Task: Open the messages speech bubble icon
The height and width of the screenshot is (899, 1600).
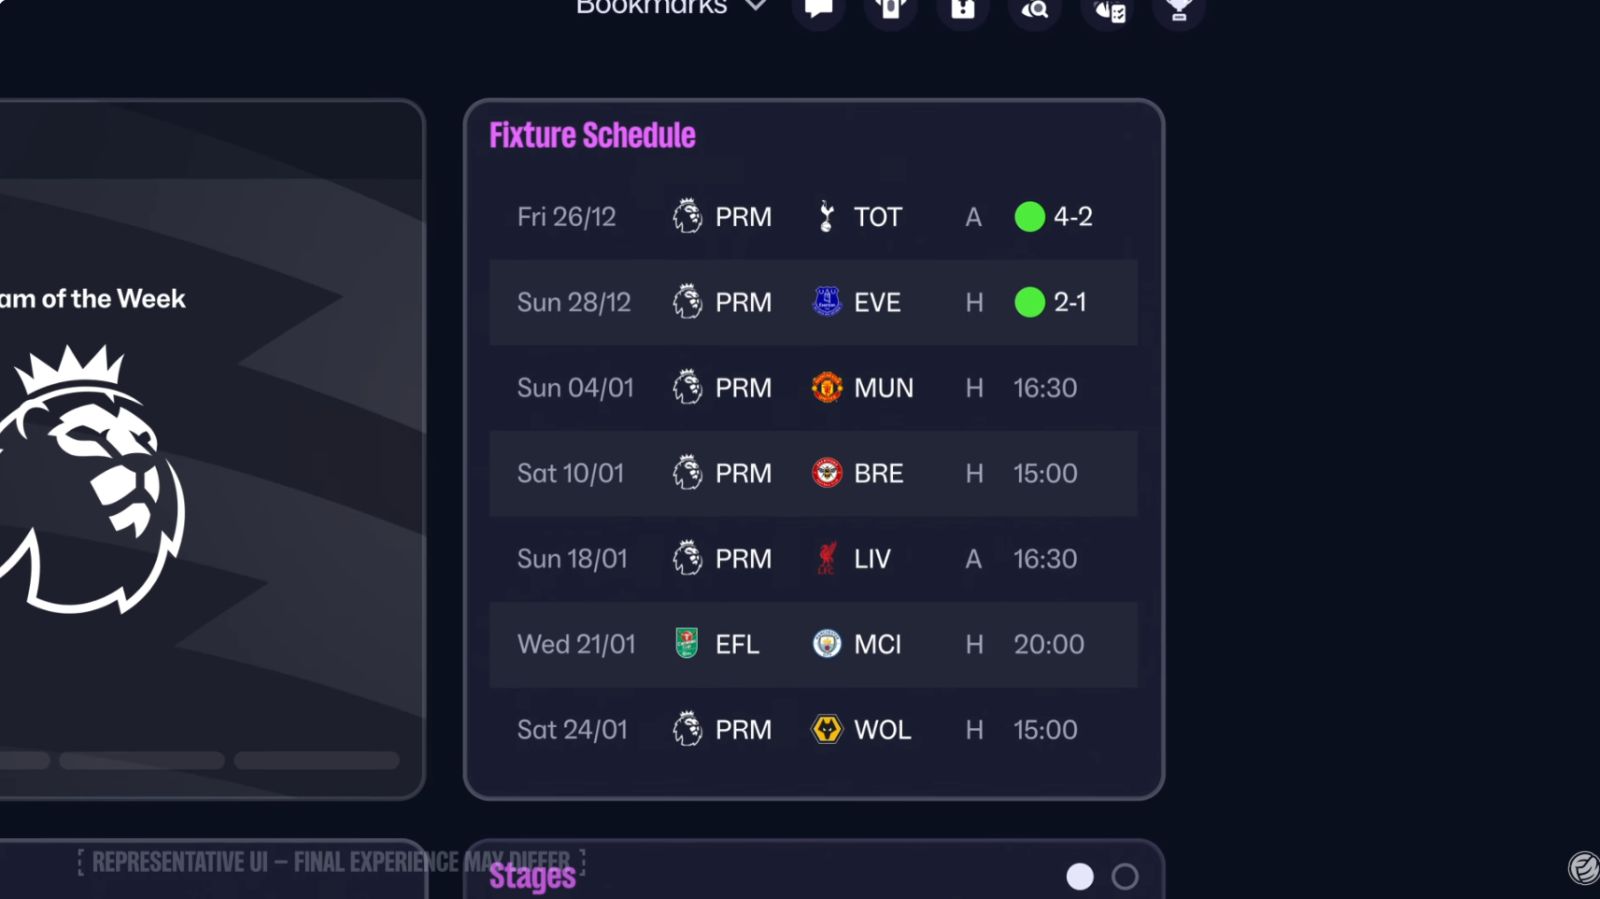Action: point(819,9)
